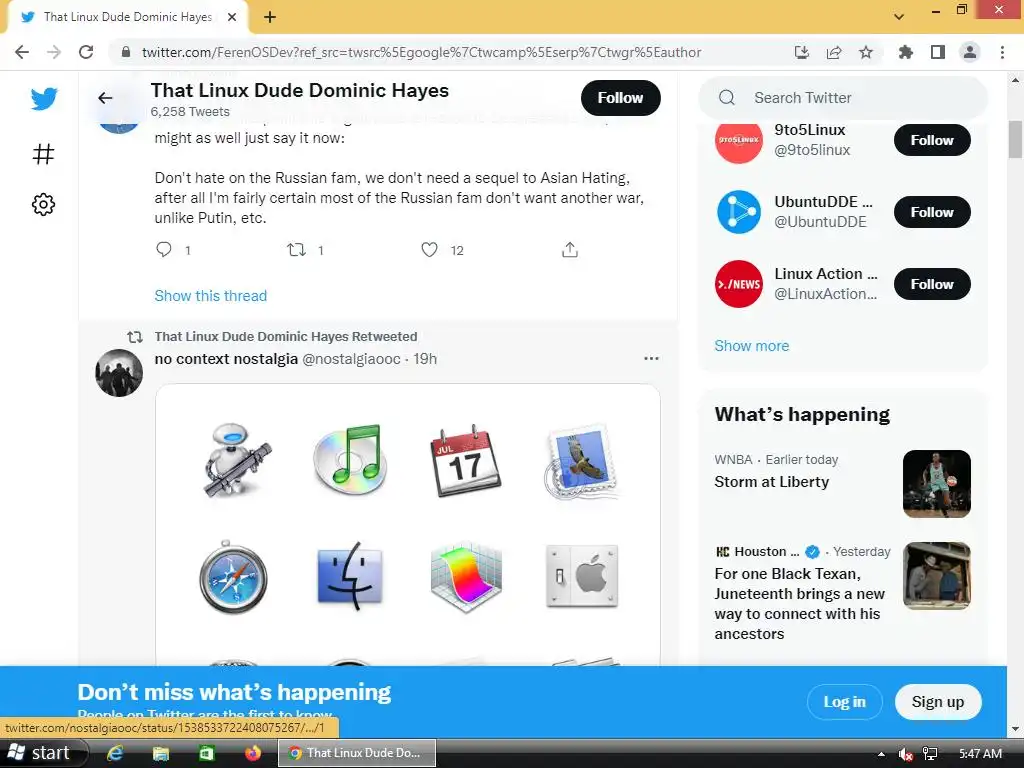
Task: Click the share page icon in address bar
Action: (834, 52)
